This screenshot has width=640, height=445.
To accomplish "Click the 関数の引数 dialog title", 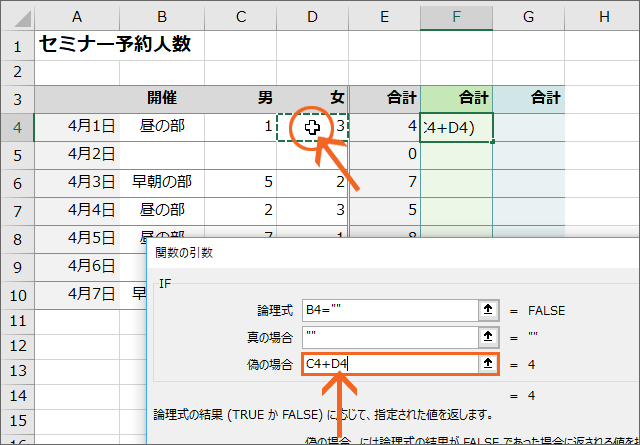I will [x=184, y=253].
